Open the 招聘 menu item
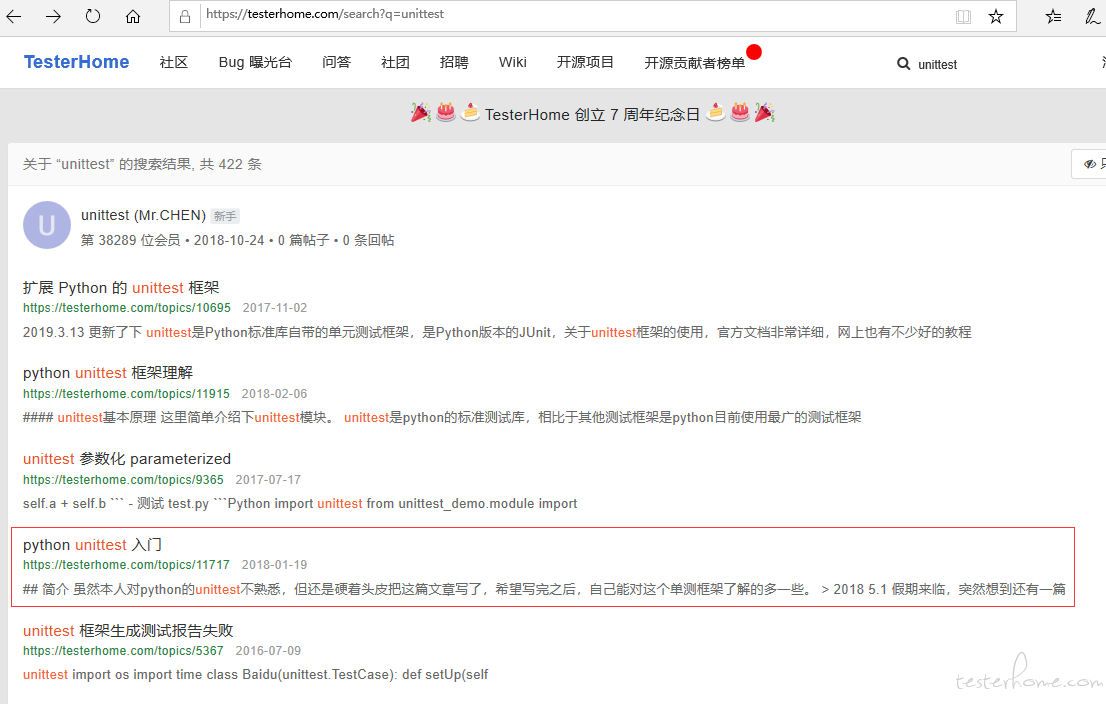 point(454,62)
